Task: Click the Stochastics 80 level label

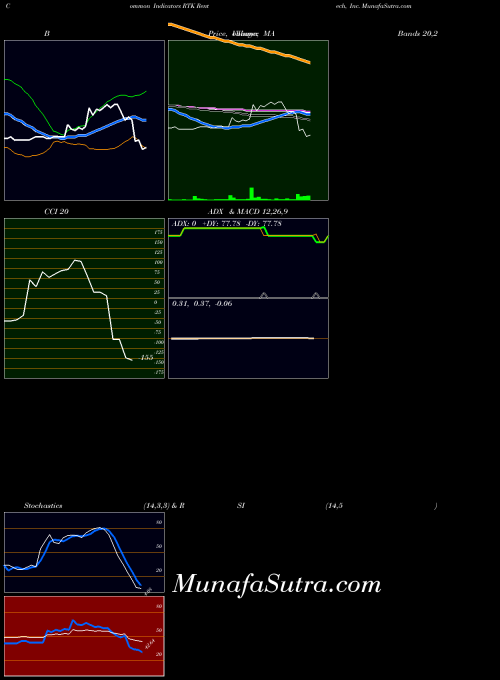Action: (x=159, y=523)
